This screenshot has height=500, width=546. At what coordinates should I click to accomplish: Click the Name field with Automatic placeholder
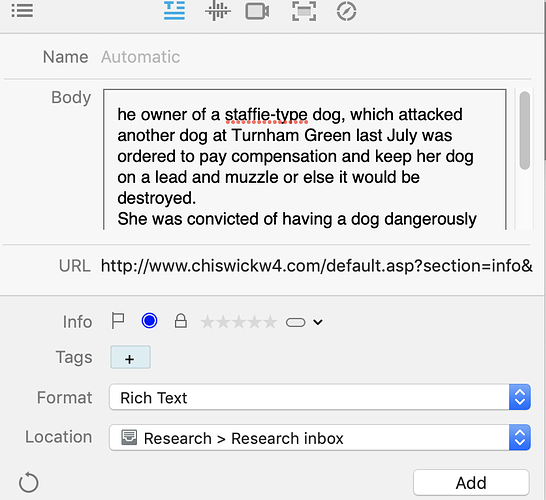pyautogui.click(x=315, y=57)
